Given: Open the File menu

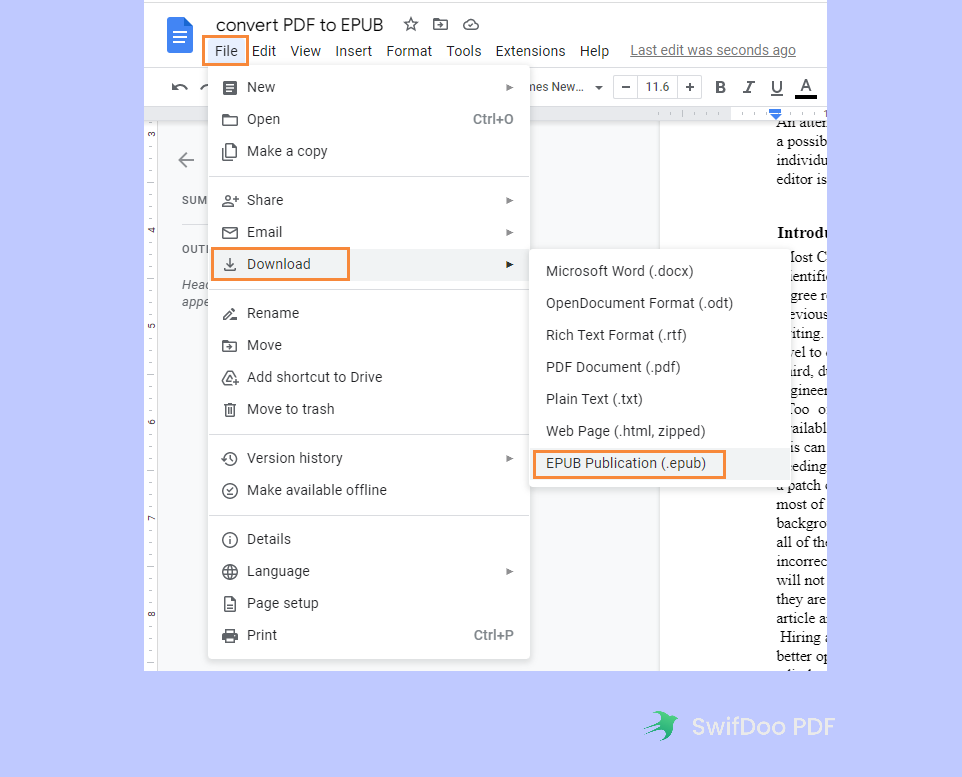Looking at the screenshot, I should (226, 51).
